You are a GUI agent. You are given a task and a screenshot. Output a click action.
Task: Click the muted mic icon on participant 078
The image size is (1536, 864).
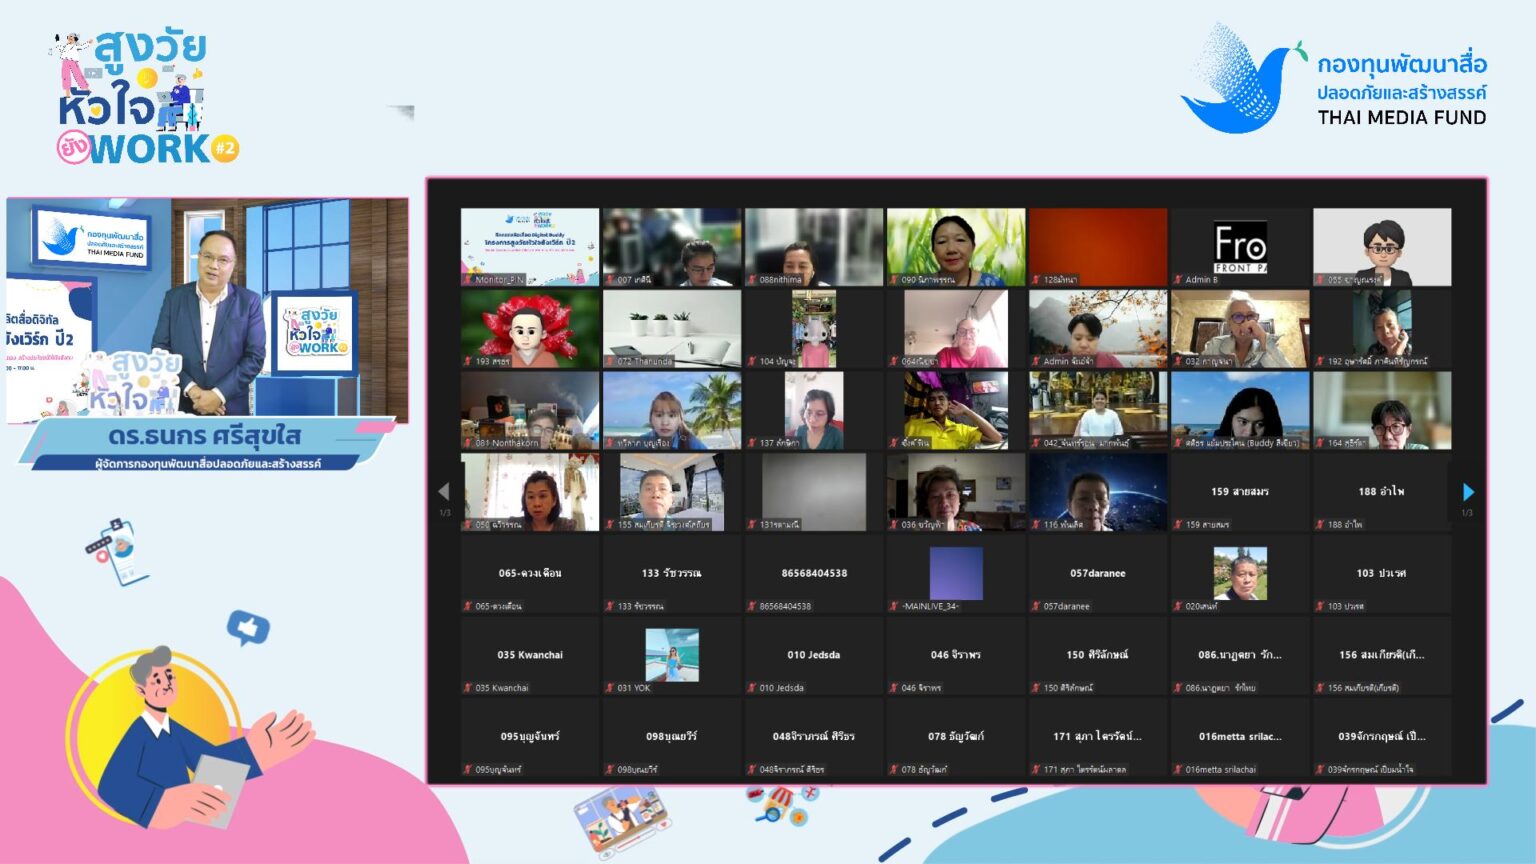[x=893, y=769]
